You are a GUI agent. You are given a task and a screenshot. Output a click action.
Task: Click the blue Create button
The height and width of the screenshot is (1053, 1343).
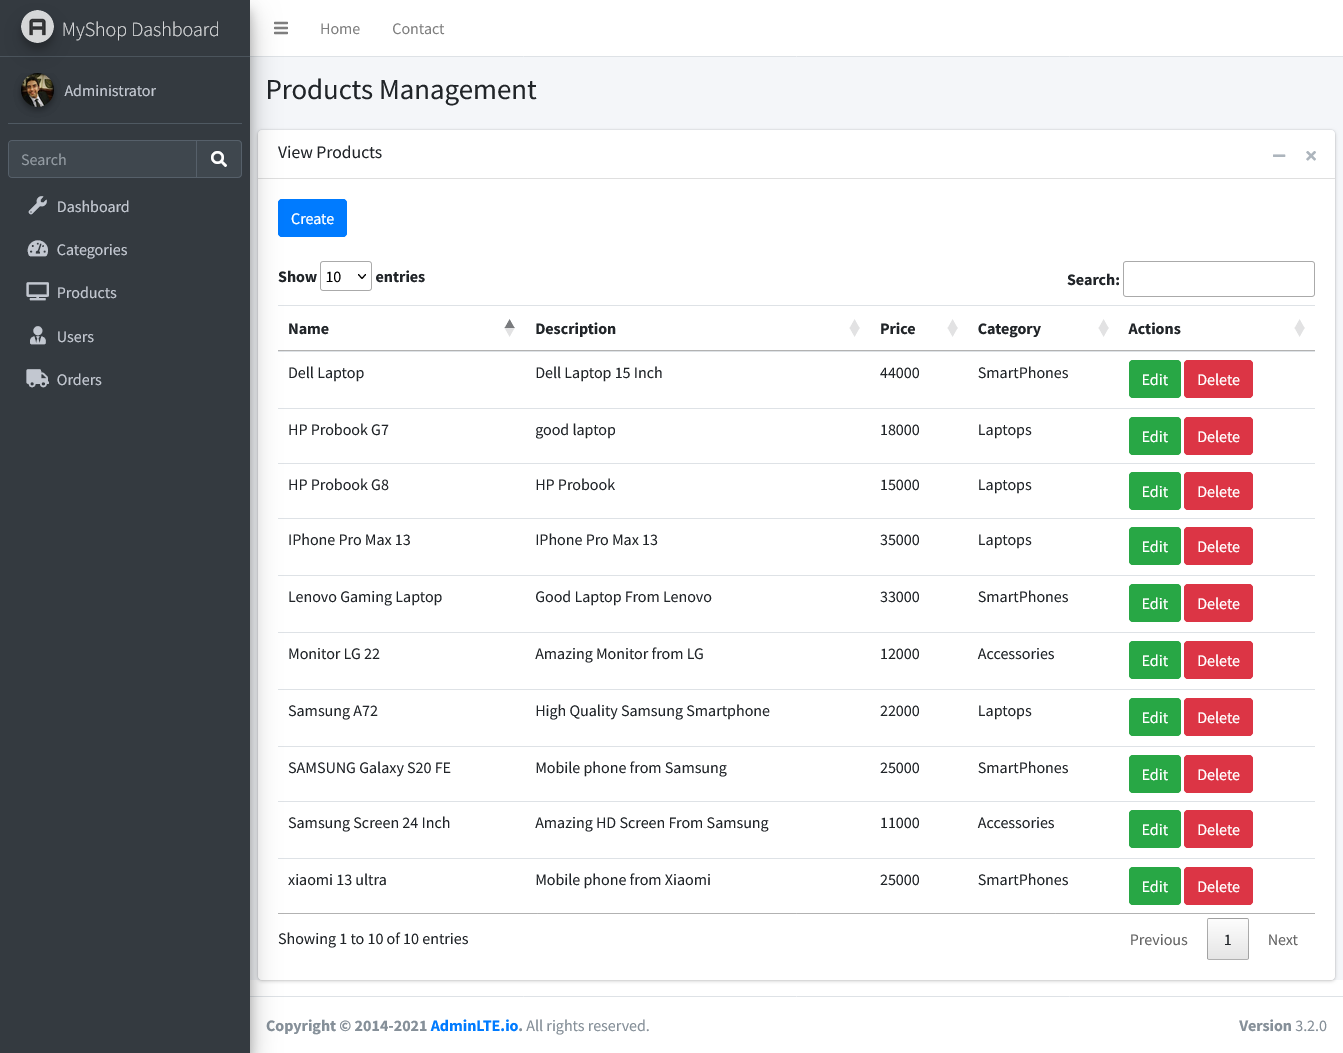pos(312,218)
